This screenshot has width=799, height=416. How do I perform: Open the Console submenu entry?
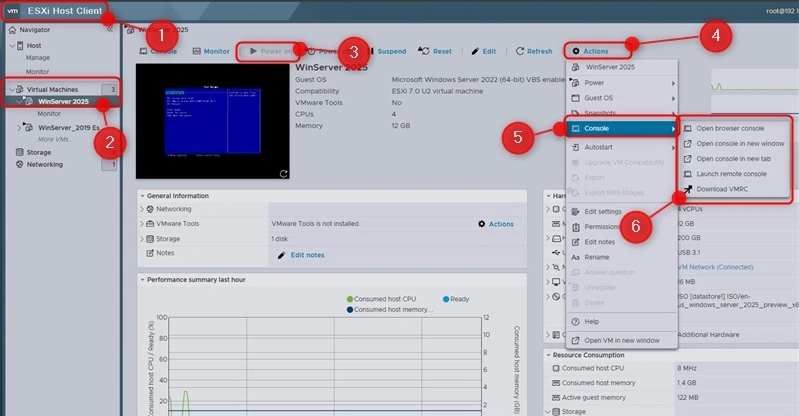click(622, 128)
